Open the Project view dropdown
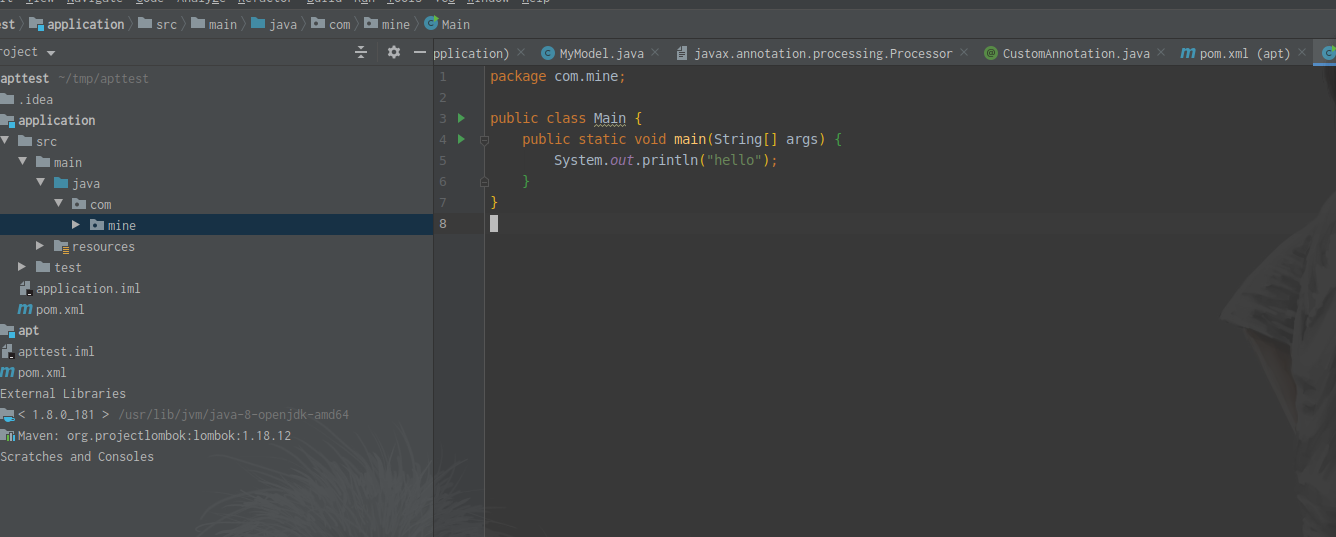The height and width of the screenshot is (537, 1336). (51, 52)
